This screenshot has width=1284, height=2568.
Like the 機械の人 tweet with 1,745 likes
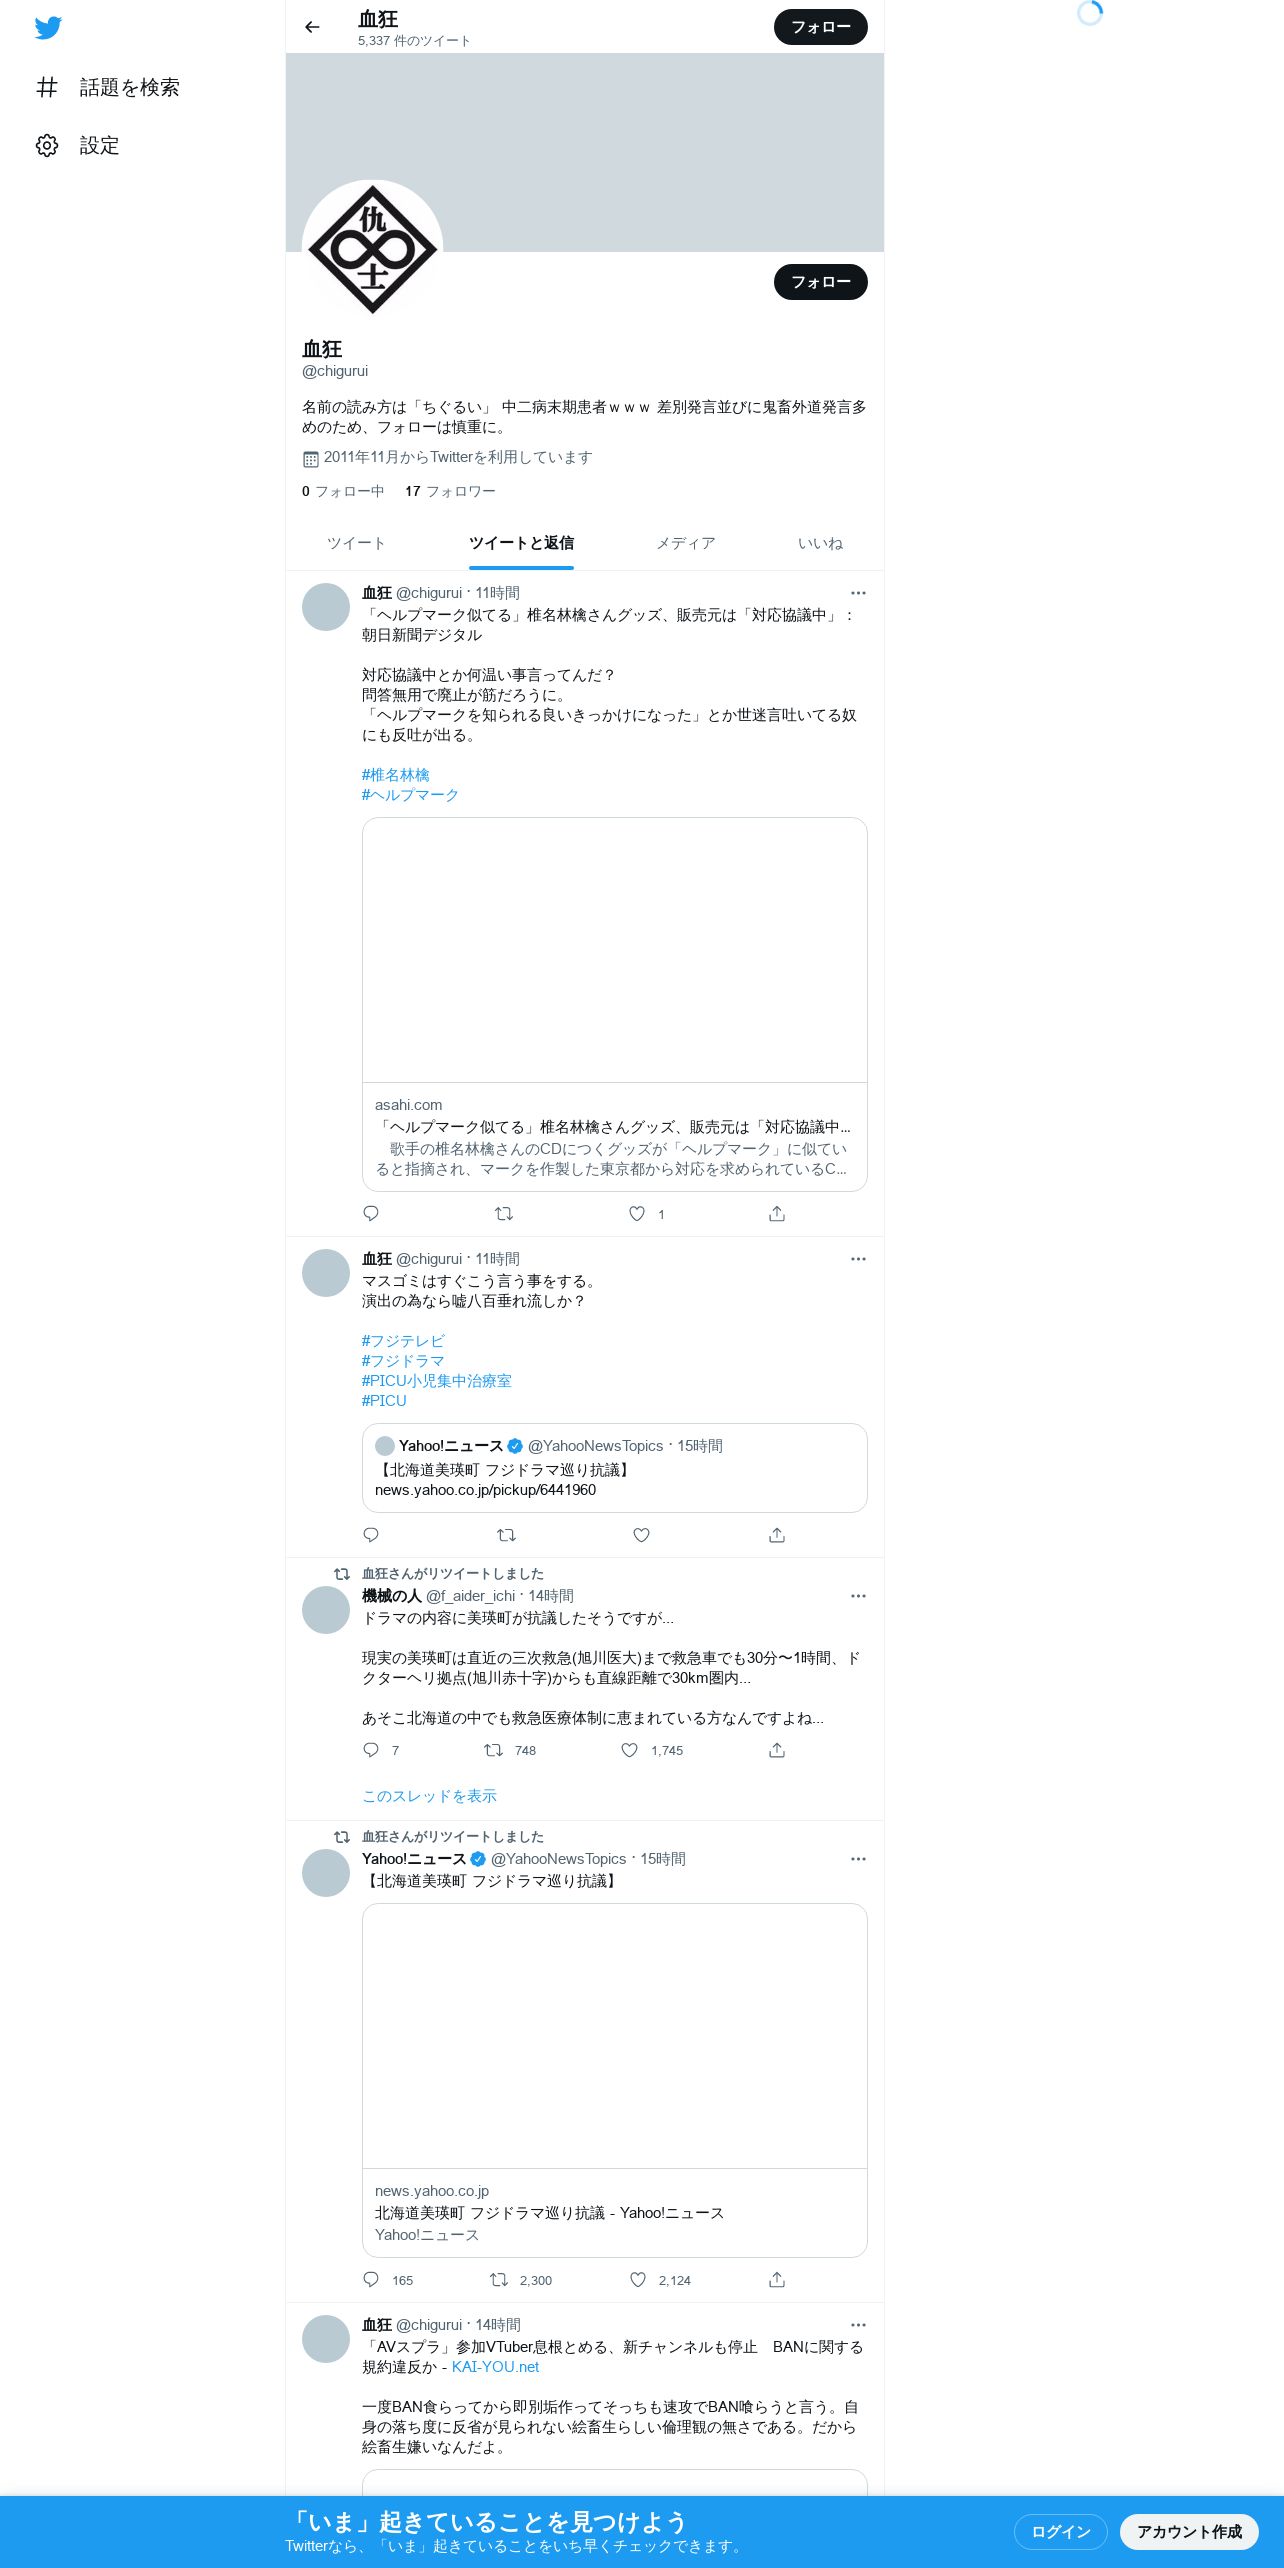(630, 1750)
